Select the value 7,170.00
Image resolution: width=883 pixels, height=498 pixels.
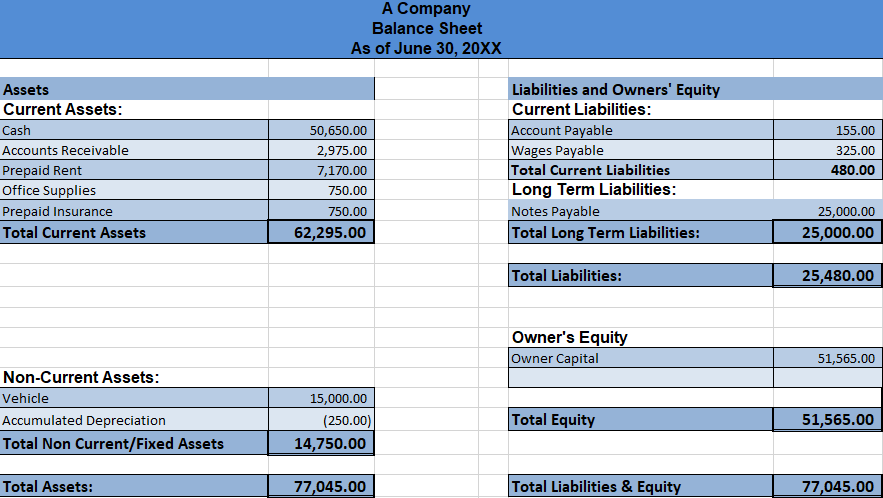tap(321, 170)
